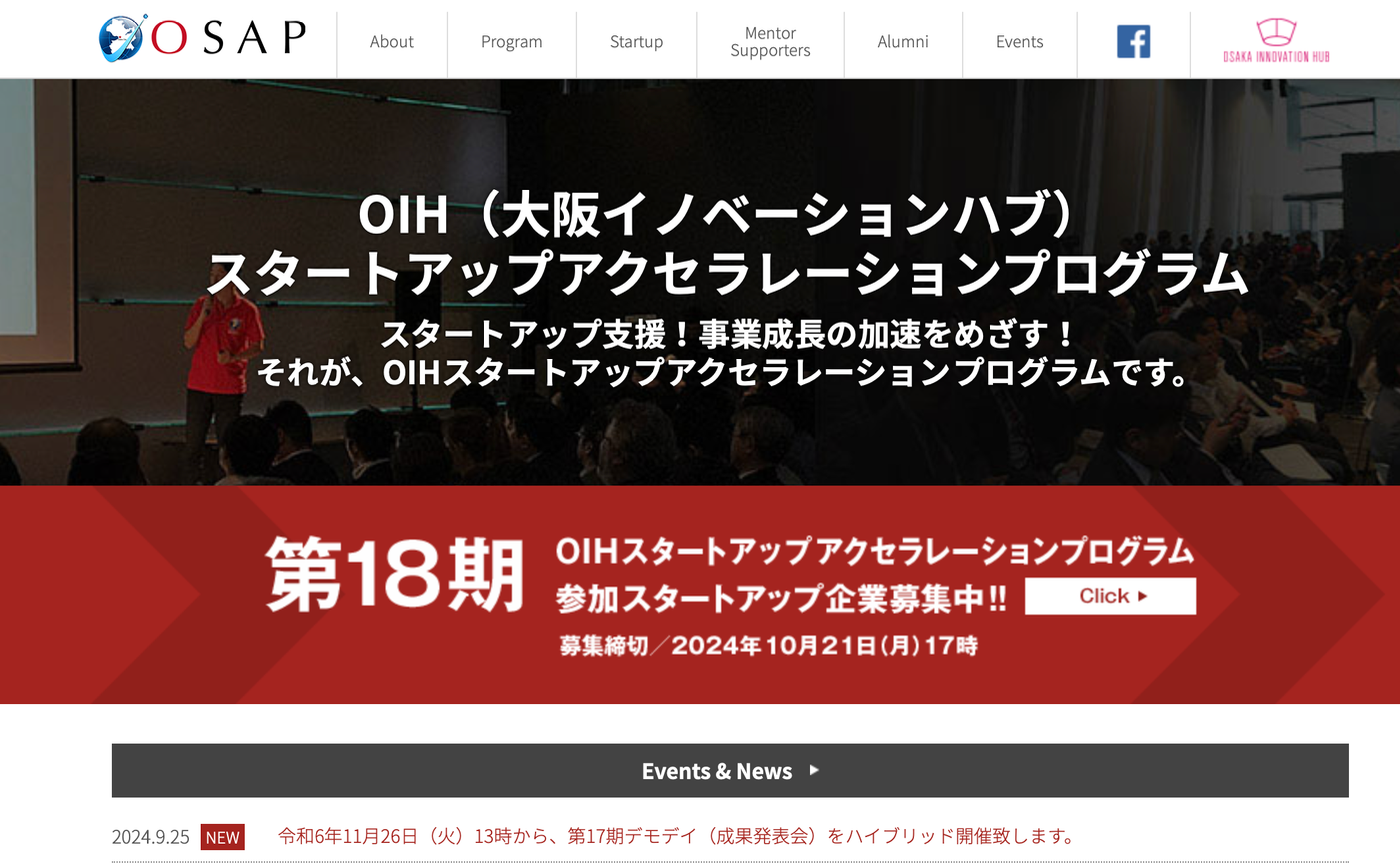The height and width of the screenshot is (864, 1400).
Task: Select the Startup navigation entry
Action: (636, 42)
